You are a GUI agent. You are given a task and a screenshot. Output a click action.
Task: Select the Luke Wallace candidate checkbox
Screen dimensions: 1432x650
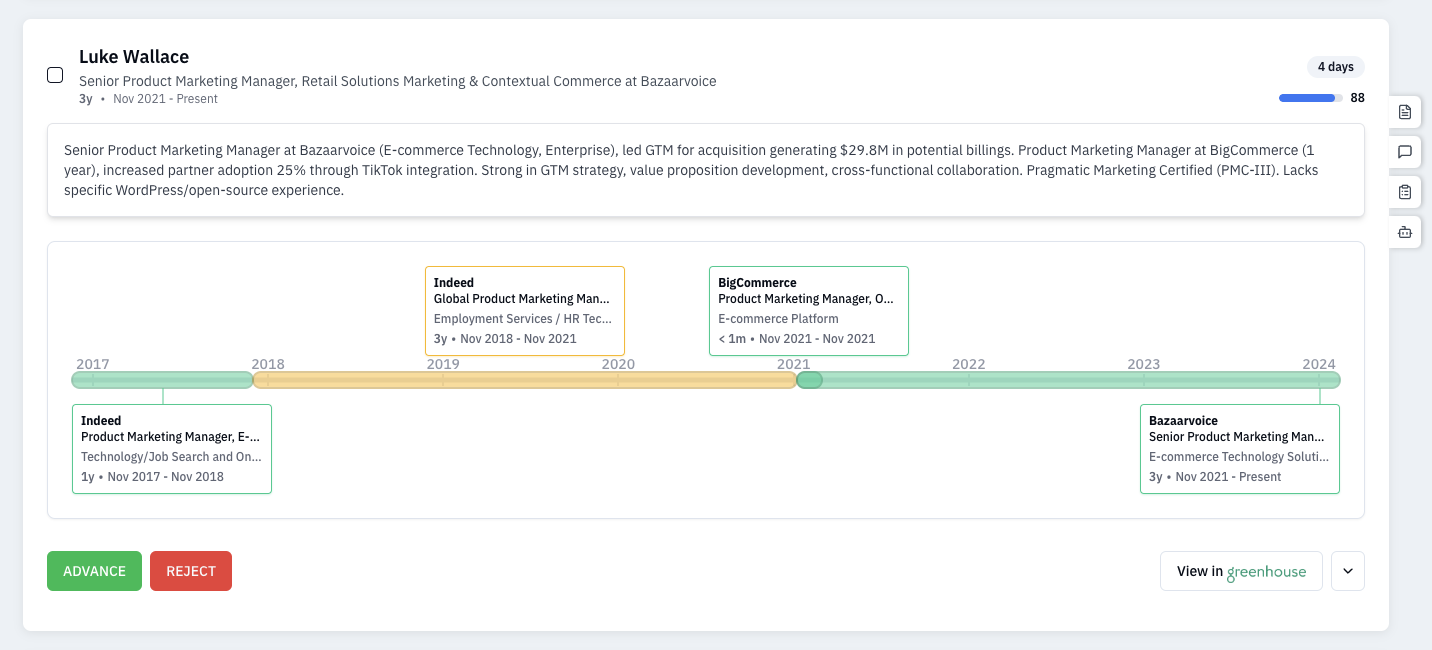(x=55, y=75)
